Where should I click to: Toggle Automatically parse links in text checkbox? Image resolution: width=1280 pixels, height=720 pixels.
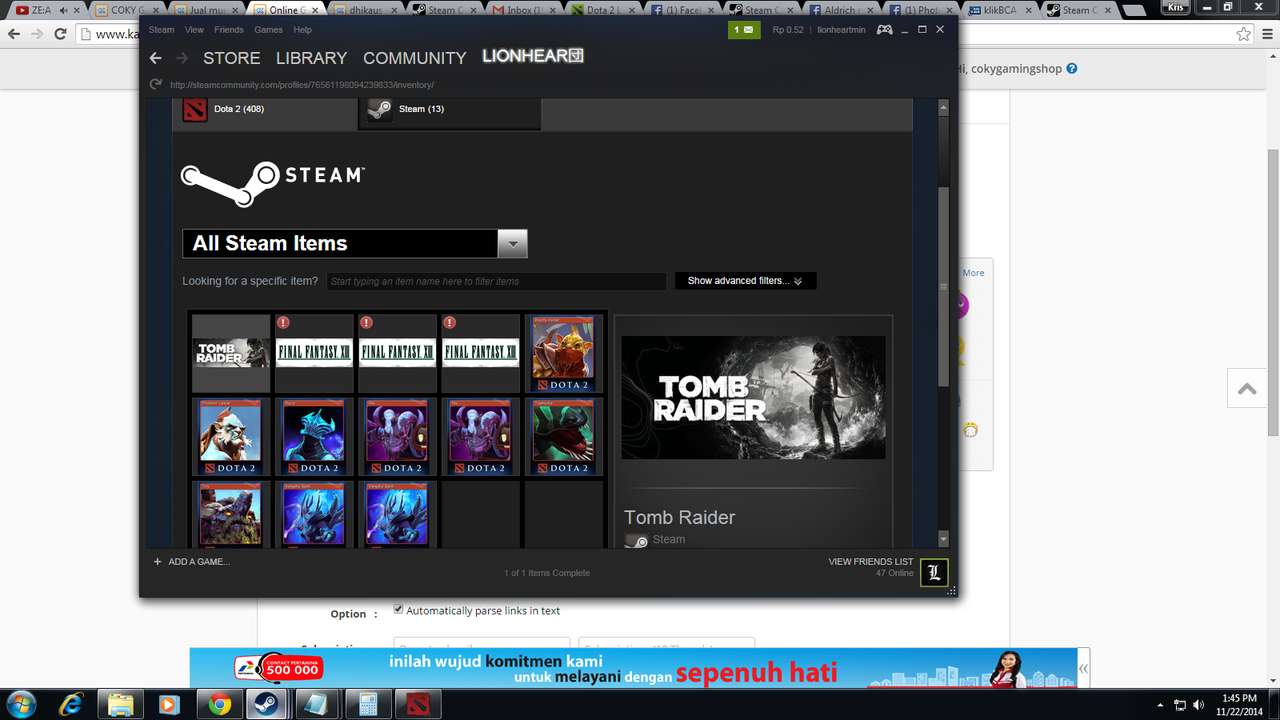(x=399, y=609)
